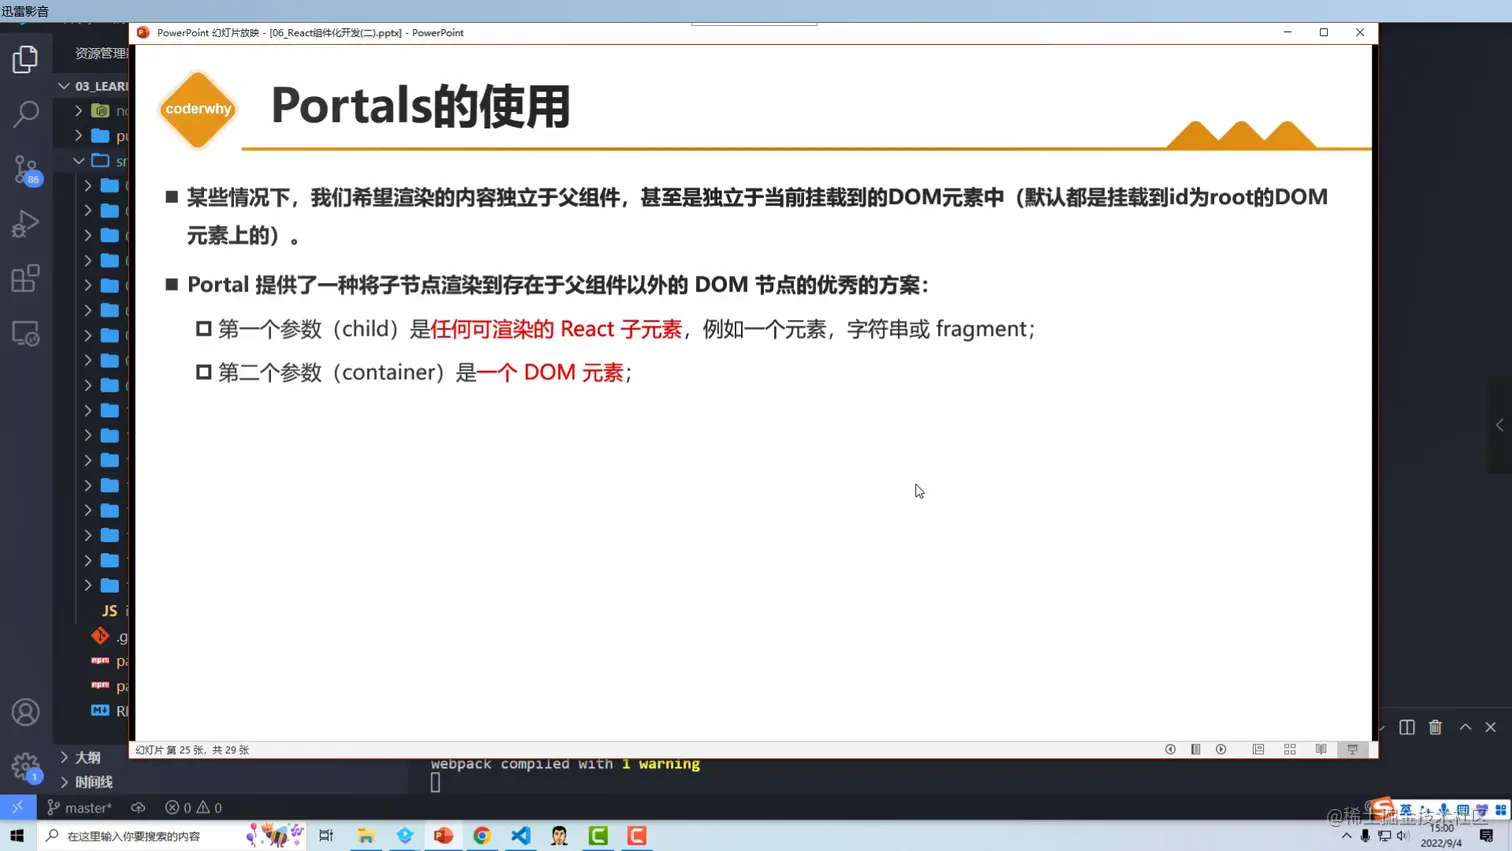1512x851 pixels.
Task: Expand the public folder in Explorer
Action: pyautogui.click(x=78, y=136)
